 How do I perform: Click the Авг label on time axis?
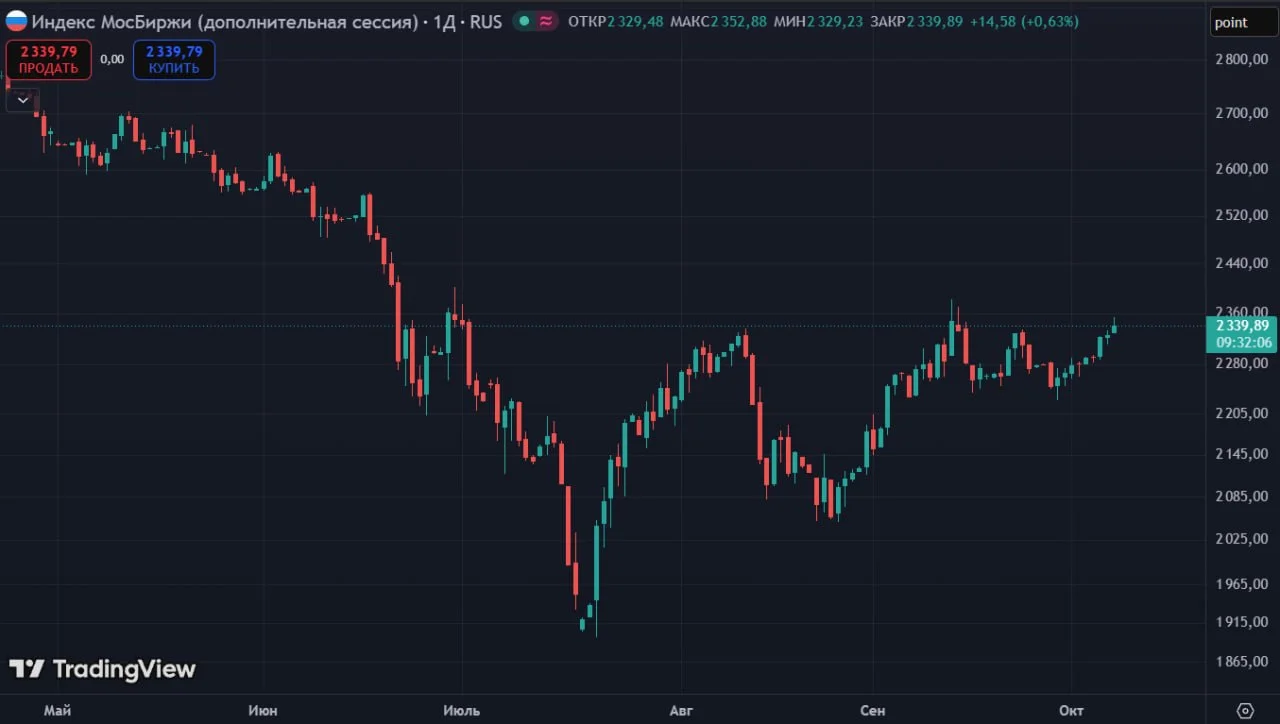pyautogui.click(x=681, y=710)
